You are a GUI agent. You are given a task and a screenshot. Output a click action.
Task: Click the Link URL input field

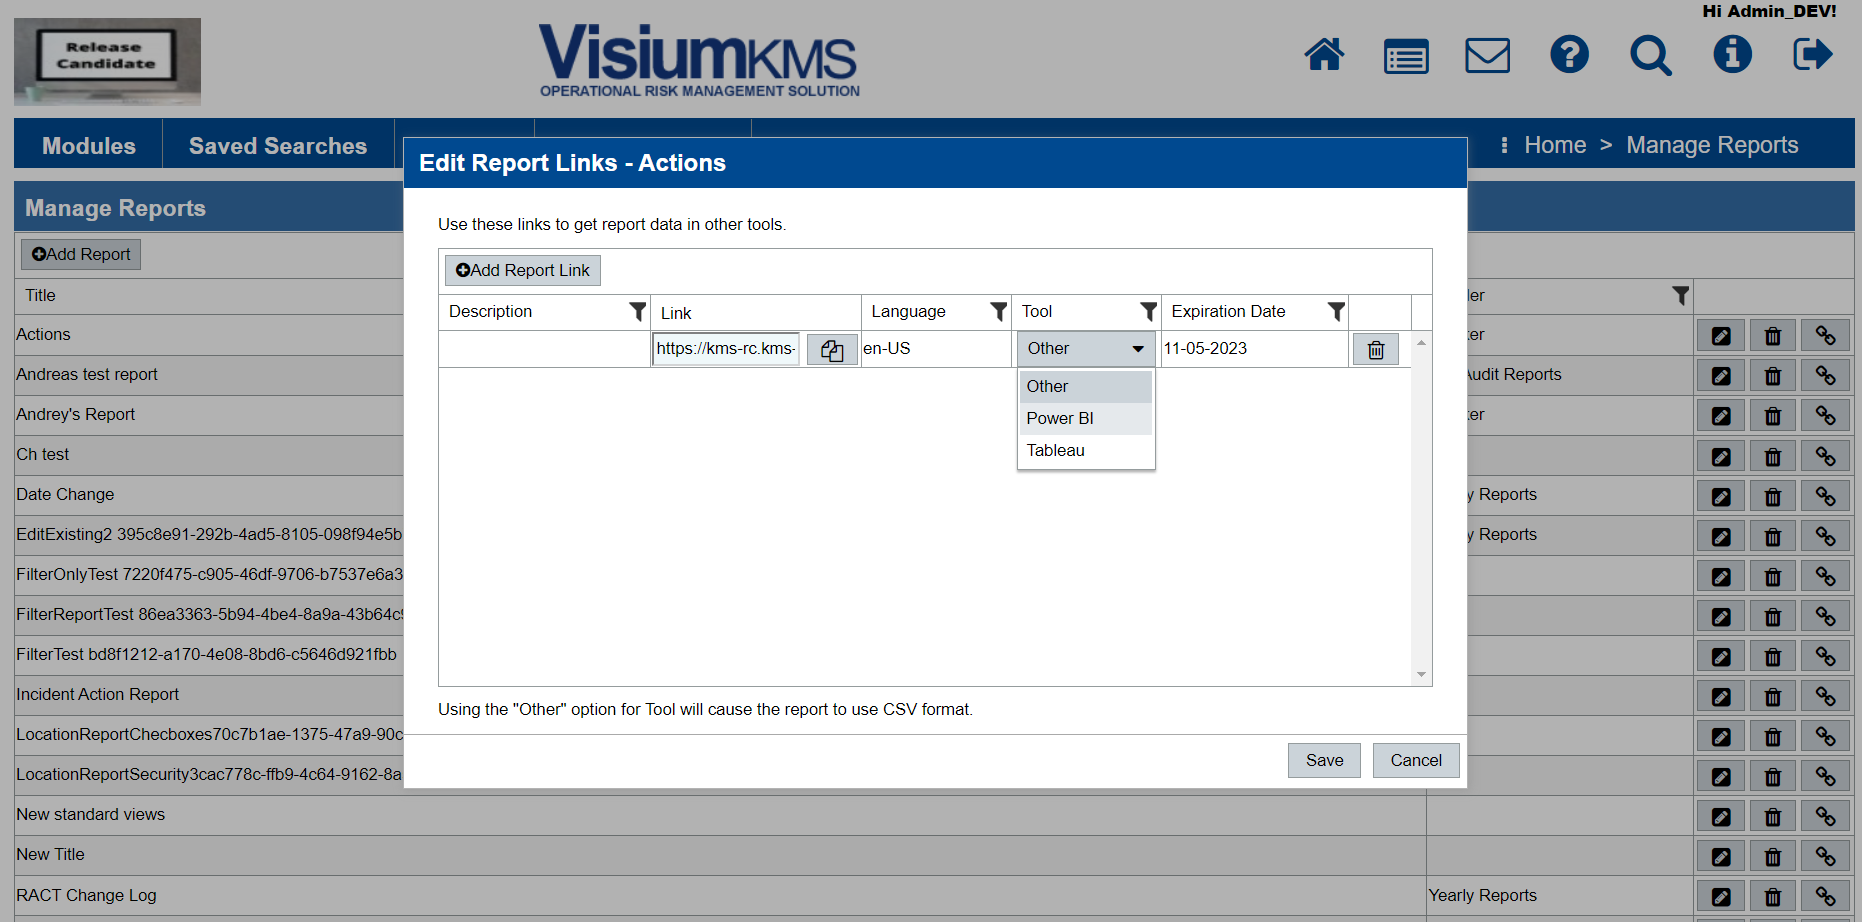pos(726,349)
